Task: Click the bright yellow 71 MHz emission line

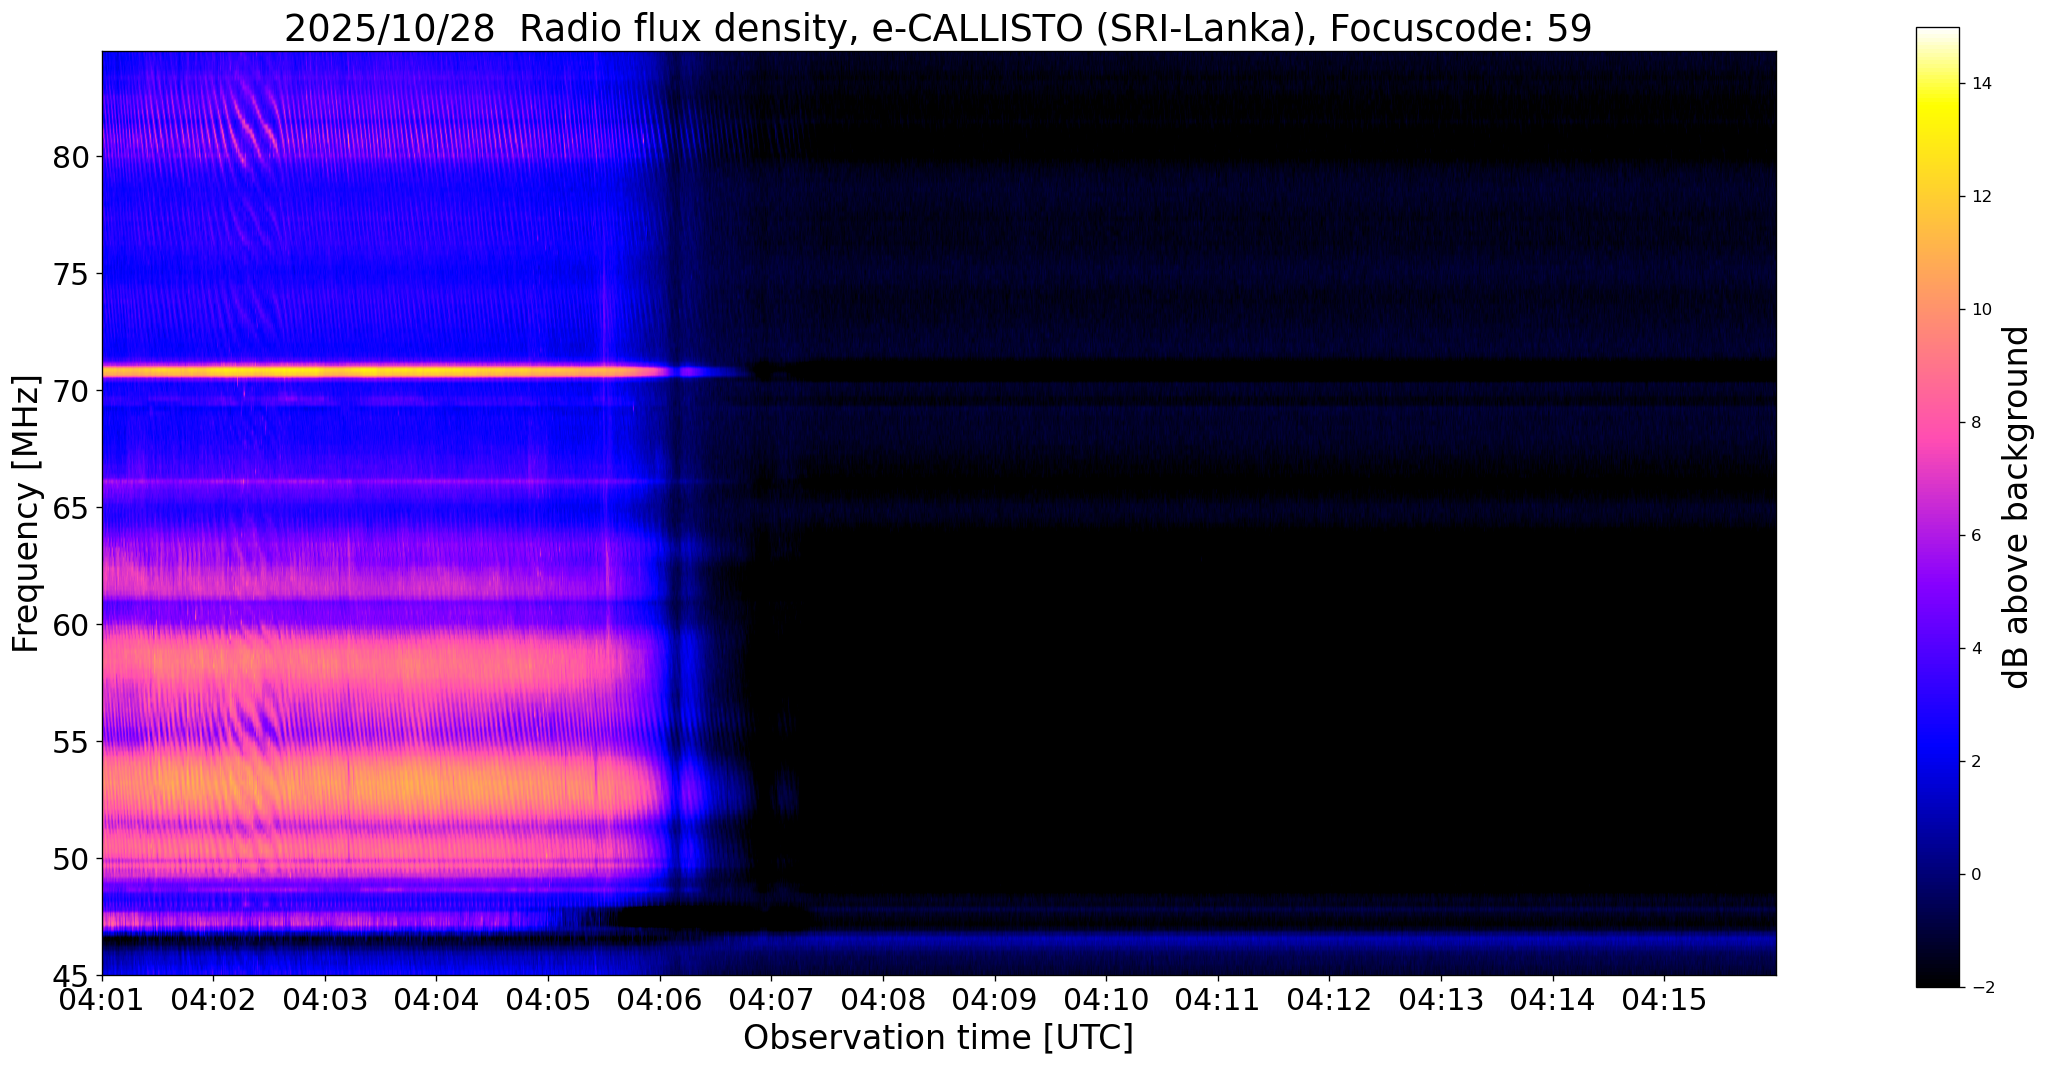Action: [x=385, y=371]
